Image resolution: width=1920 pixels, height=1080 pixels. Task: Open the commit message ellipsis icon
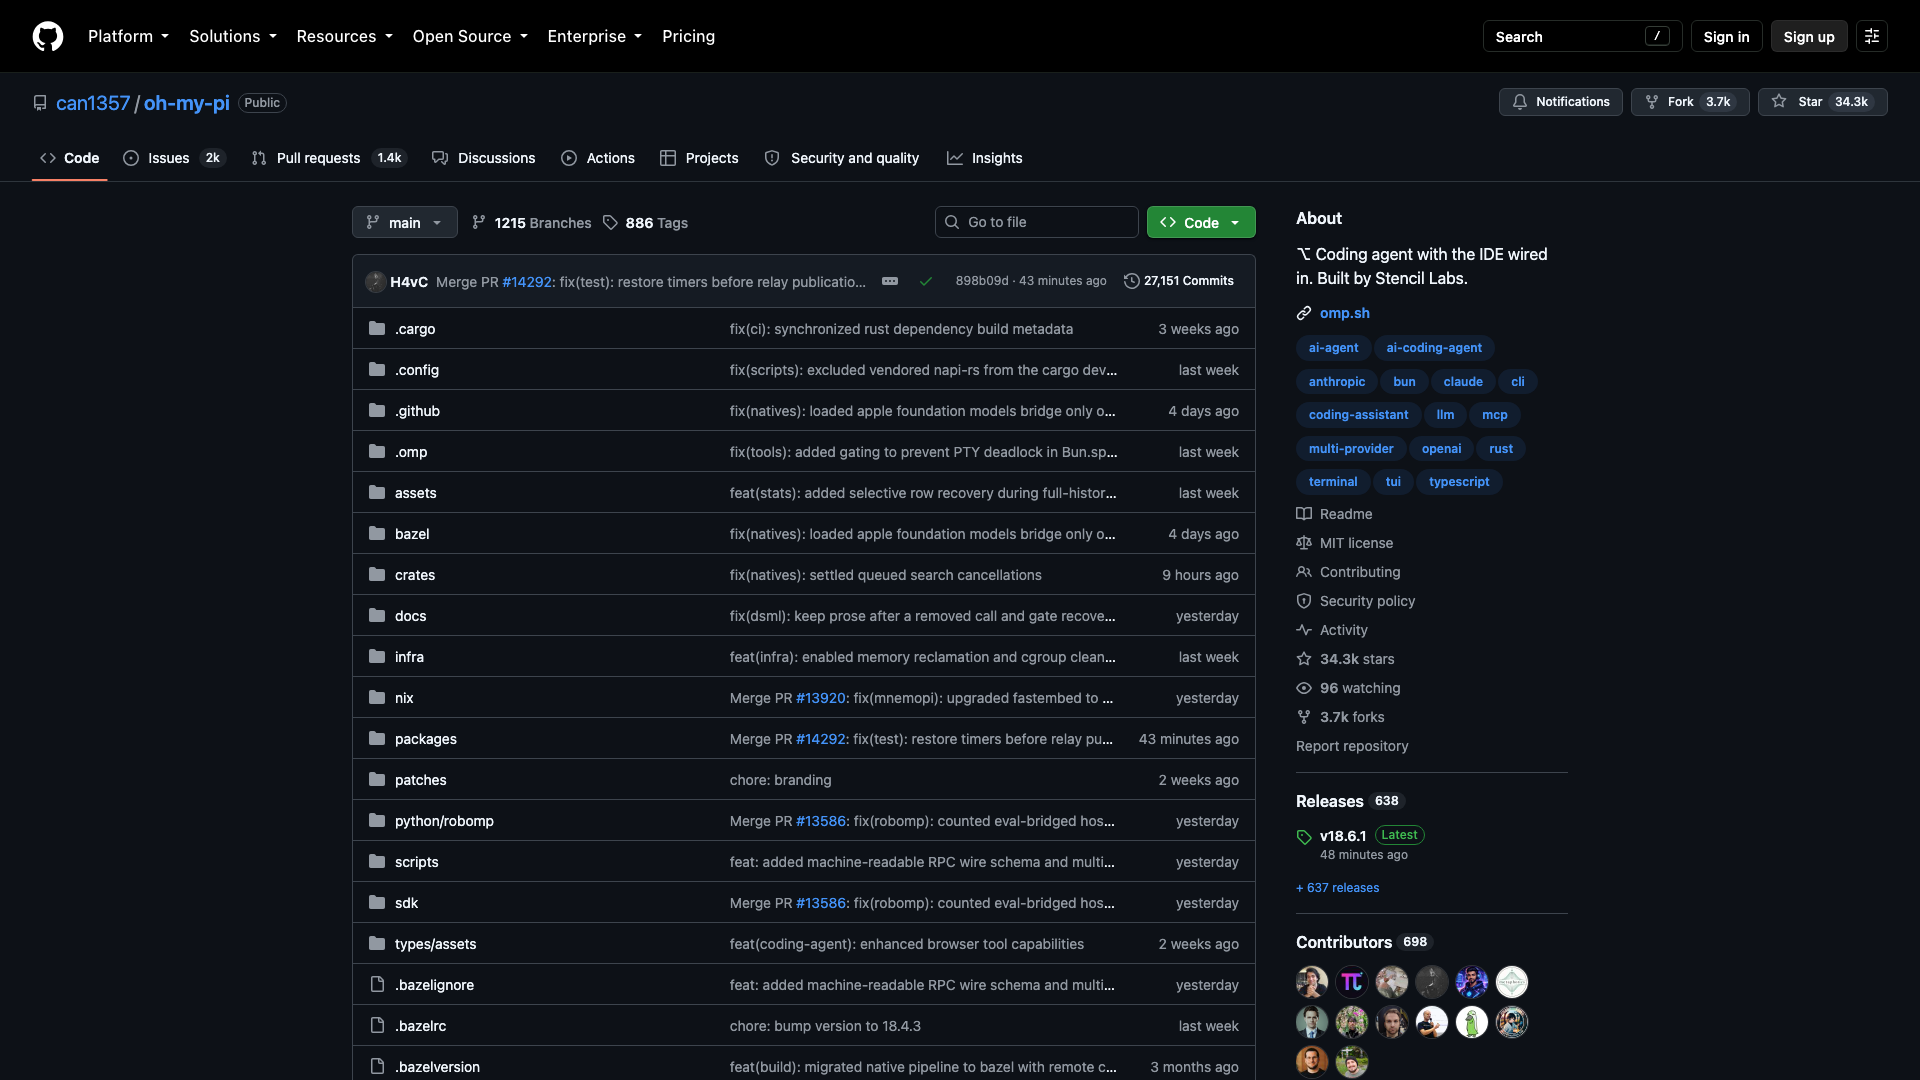(890, 281)
